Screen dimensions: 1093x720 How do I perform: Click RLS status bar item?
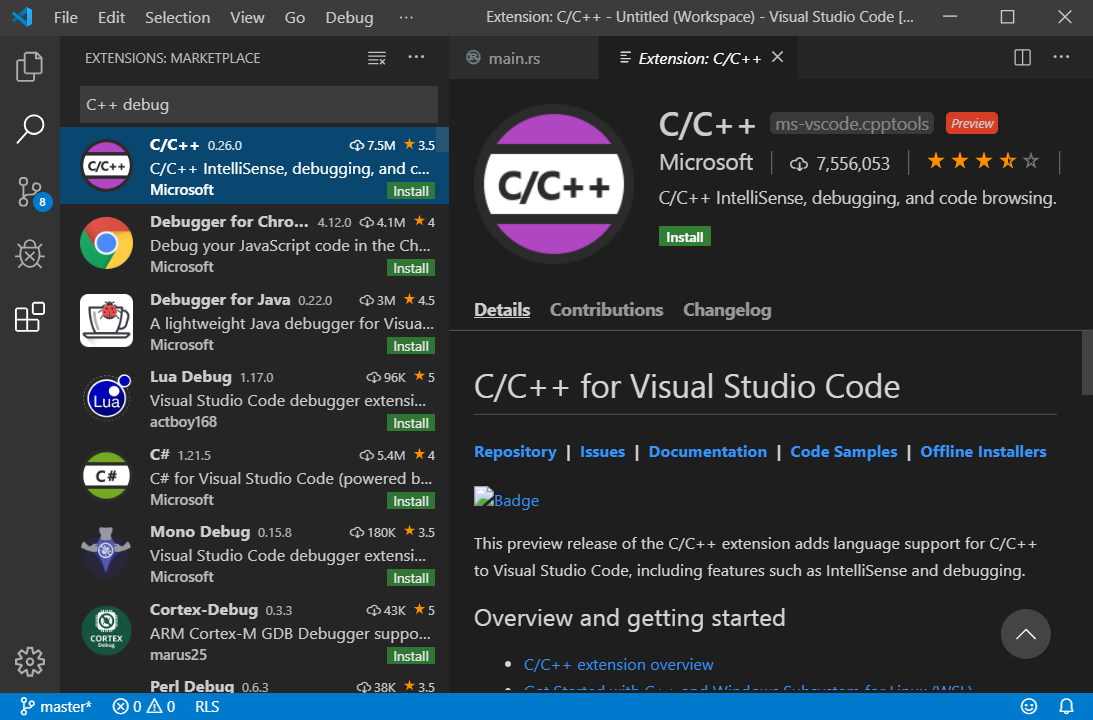(207, 707)
